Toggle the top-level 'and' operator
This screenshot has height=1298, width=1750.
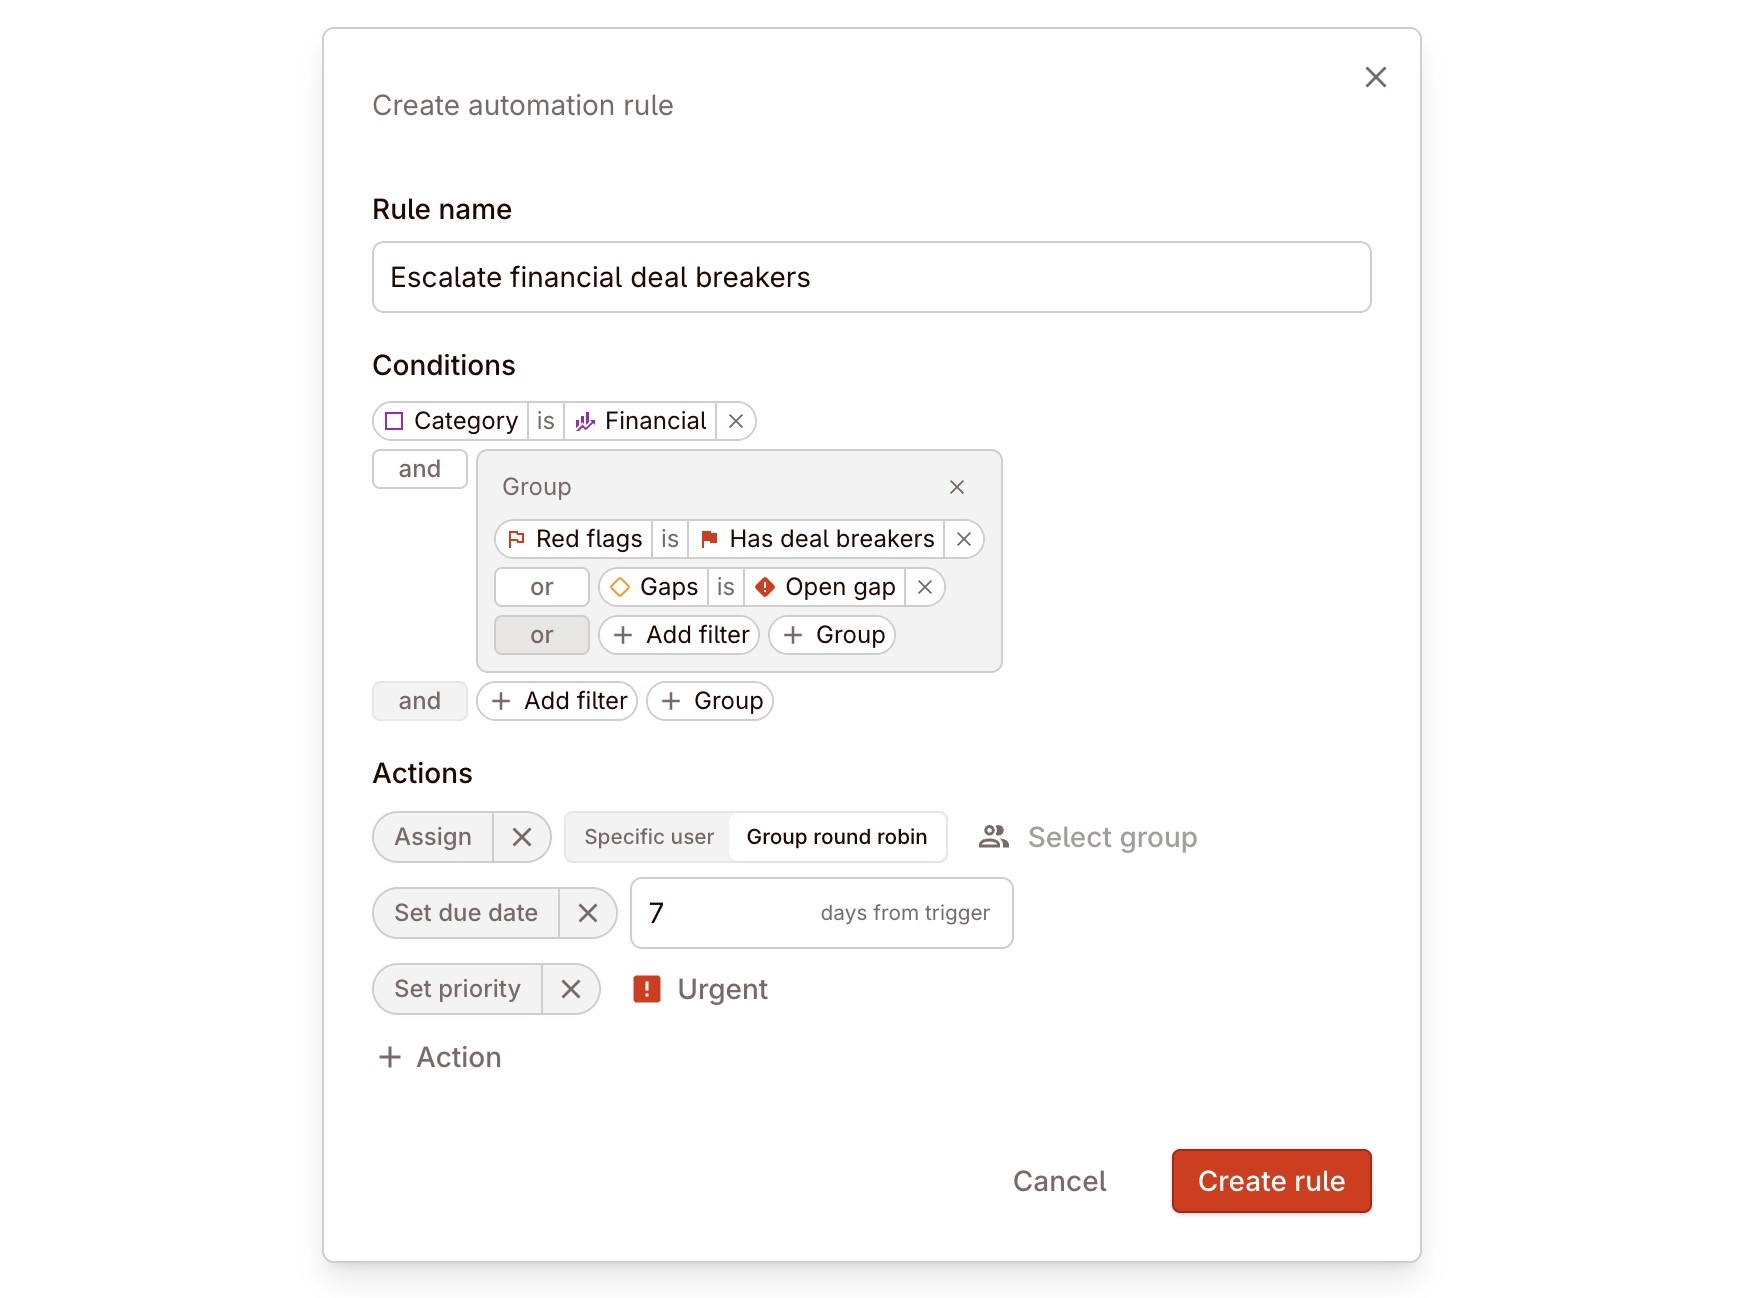pyautogui.click(x=420, y=469)
